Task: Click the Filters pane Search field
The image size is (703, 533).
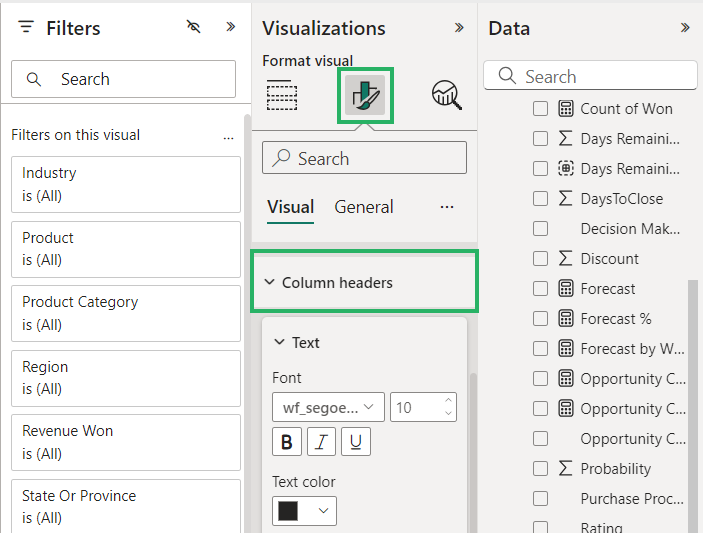Action: (x=123, y=79)
